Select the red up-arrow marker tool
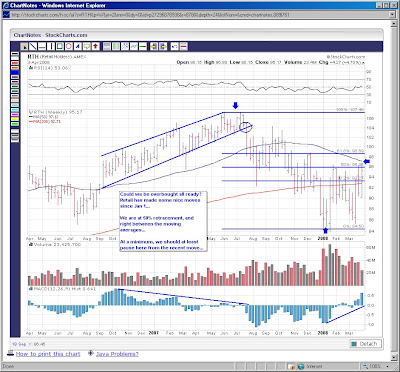Viewport: 400px width, 372px height. click(x=95, y=47)
